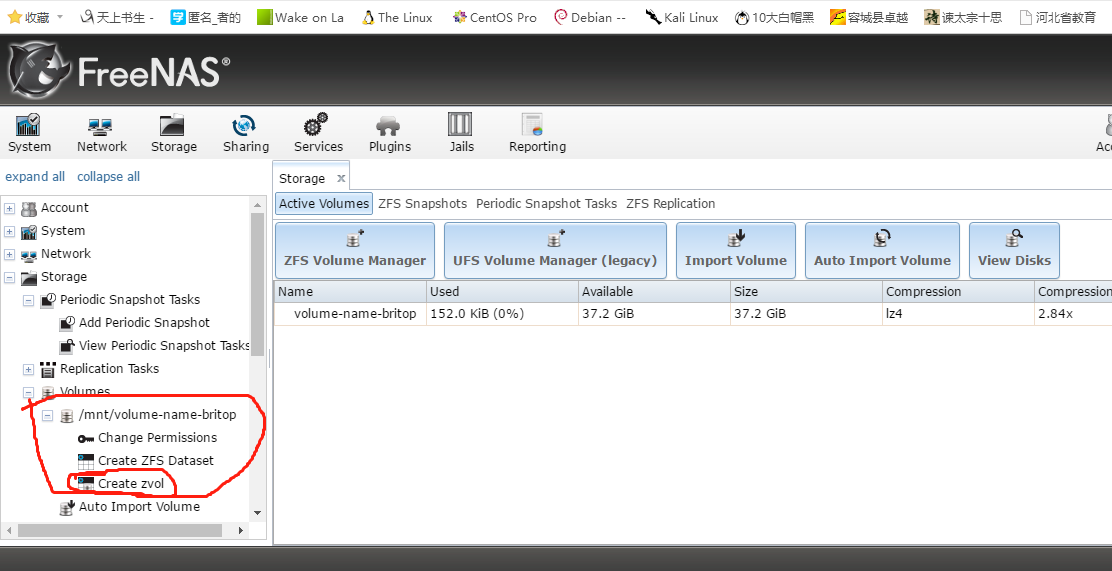Switch to the ZFS Snapshots tab
Viewport: 1112px width, 571px height.
(423, 204)
